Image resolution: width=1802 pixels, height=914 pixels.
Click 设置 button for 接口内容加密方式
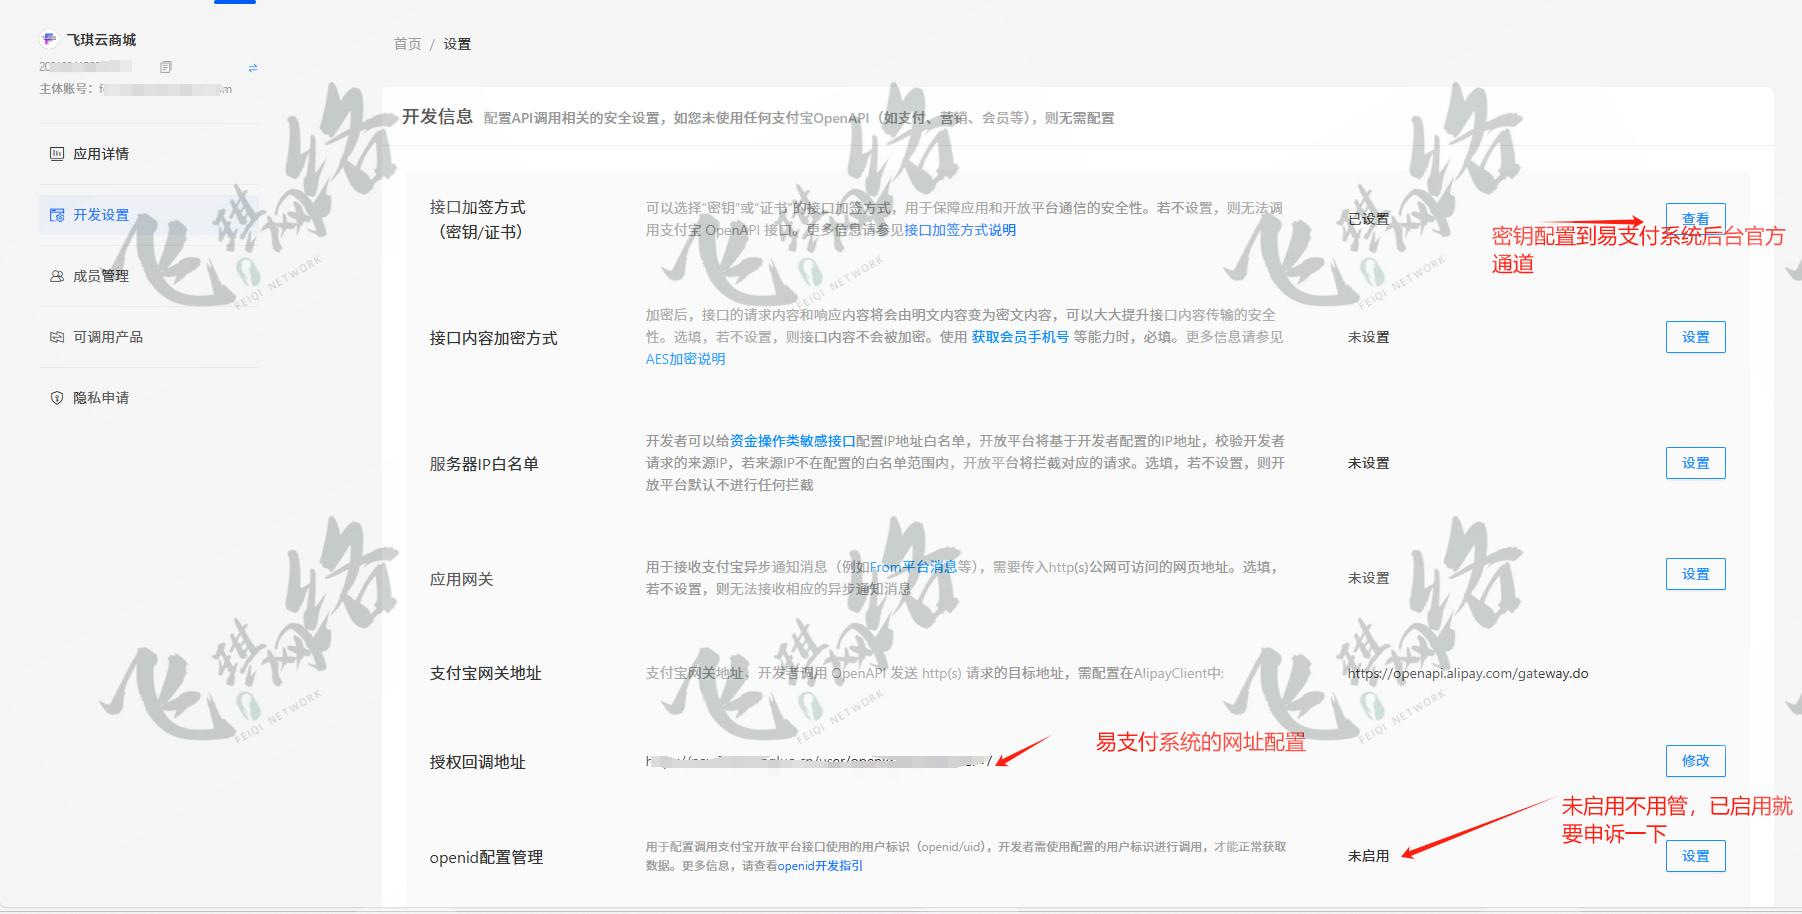(1695, 337)
